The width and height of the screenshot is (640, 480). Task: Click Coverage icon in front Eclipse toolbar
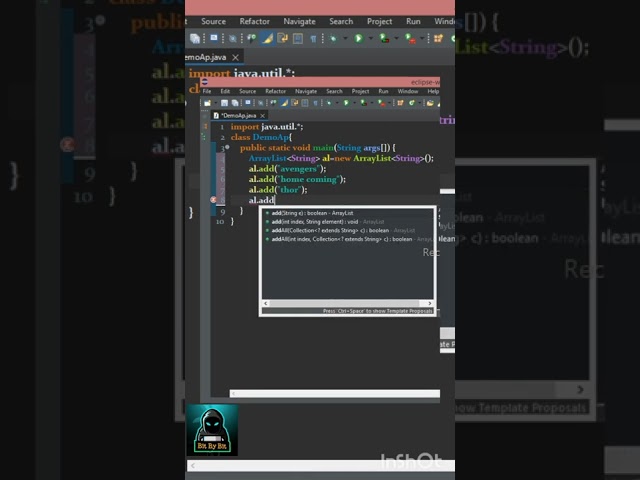coord(364,103)
